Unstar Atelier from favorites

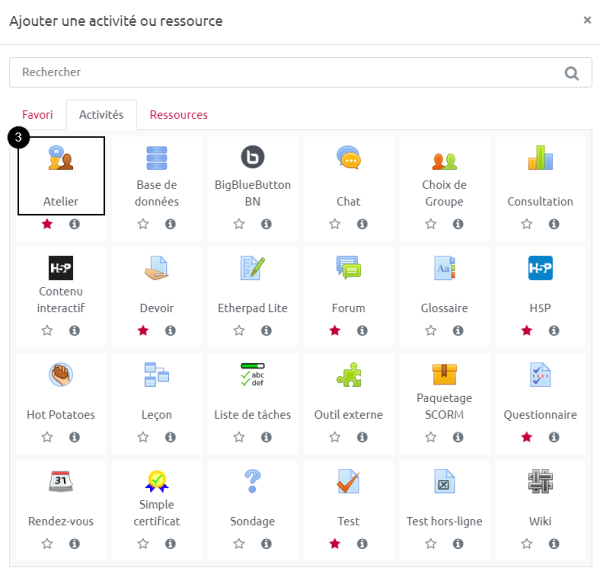pyautogui.click(x=47, y=224)
